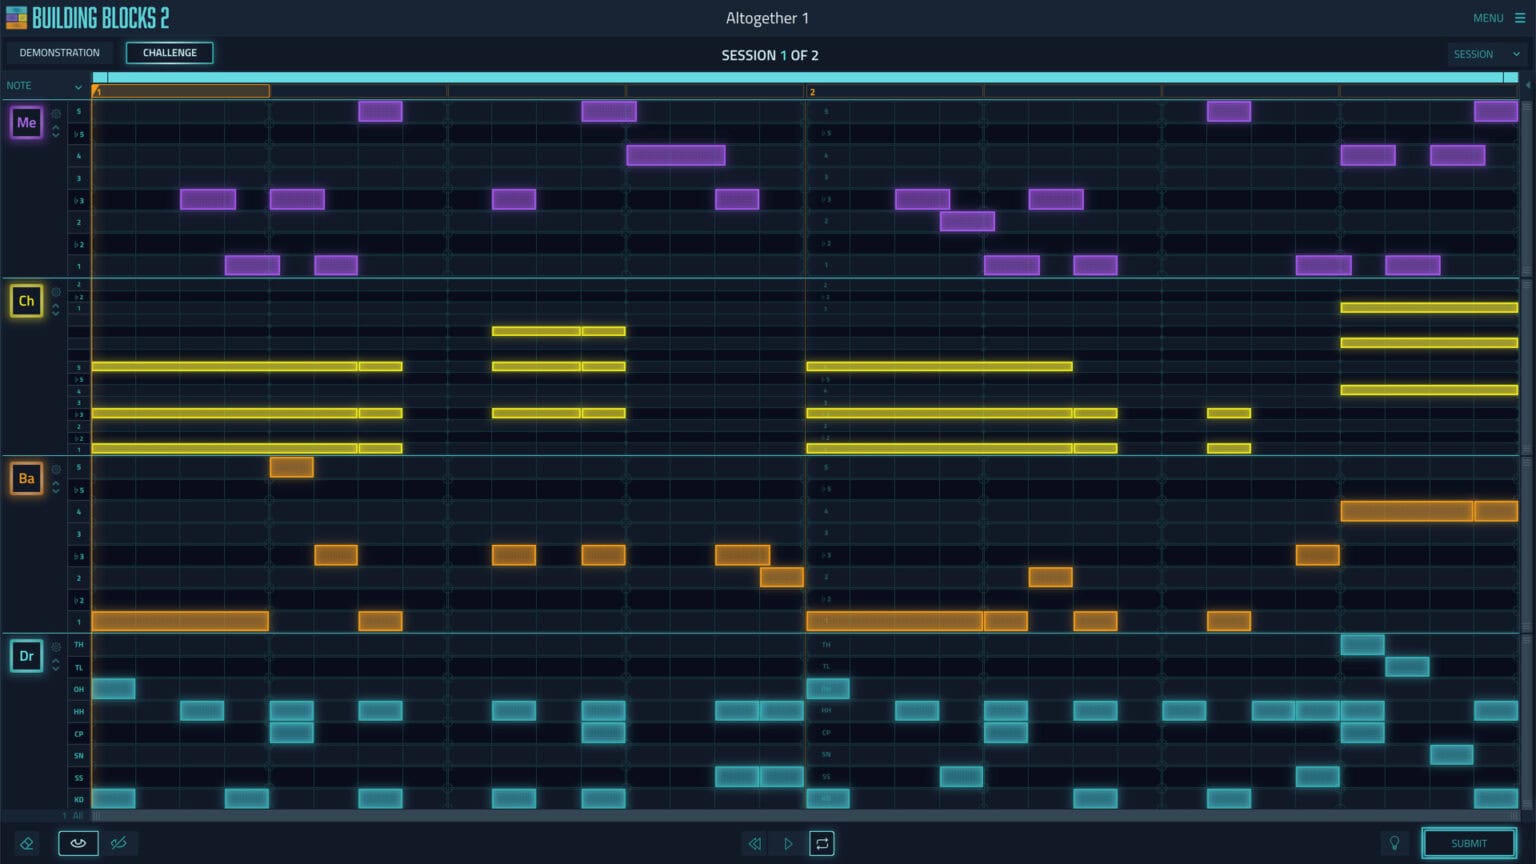Viewport: 1536px width, 864px height.
Task: Click the lightbulb hint icon near Submit
Action: click(x=1396, y=843)
